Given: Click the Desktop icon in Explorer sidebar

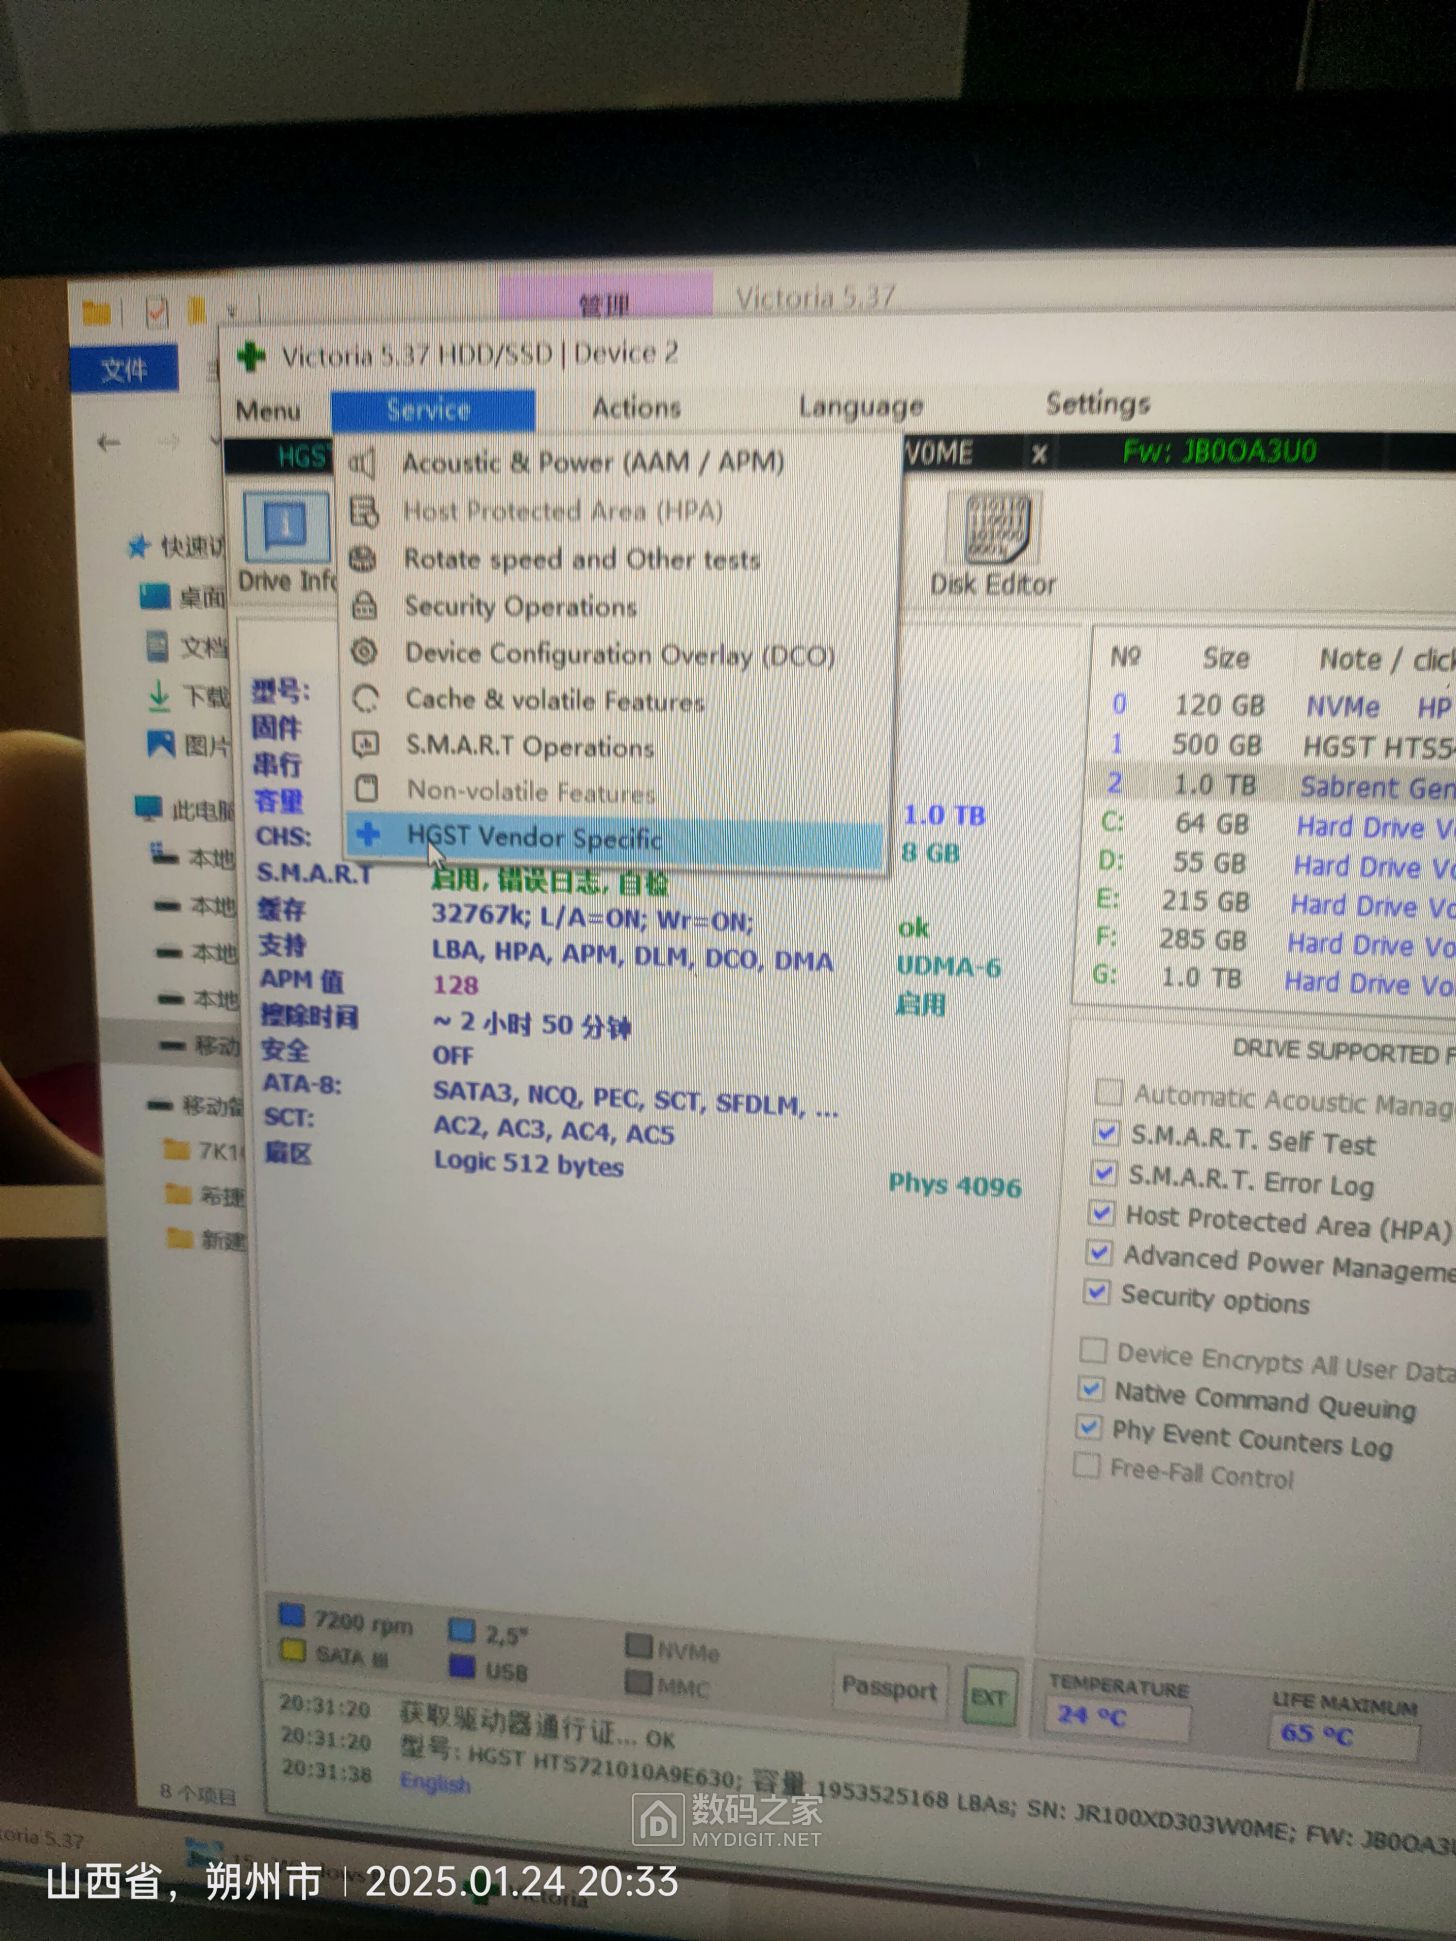Looking at the screenshot, I should tap(154, 596).
